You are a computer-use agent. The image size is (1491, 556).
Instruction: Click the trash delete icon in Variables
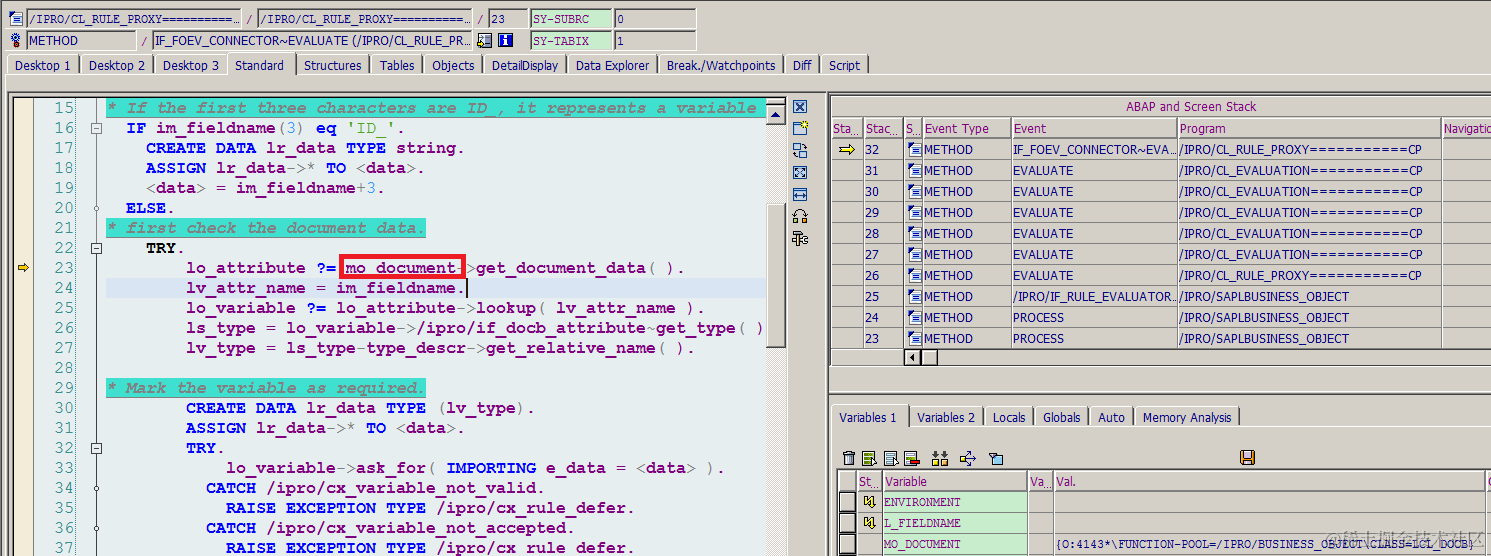pyautogui.click(x=849, y=458)
